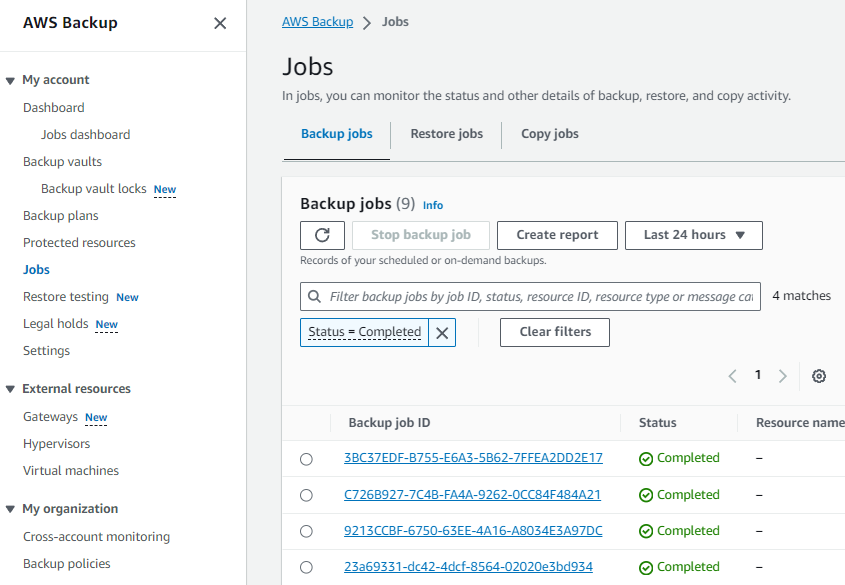The width and height of the screenshot is (845, 585).
Task: Select radio for job 3BC37EDF-B755-E6A3-5B62-7FFEA2DD2E17
Action: pos(306,459)
